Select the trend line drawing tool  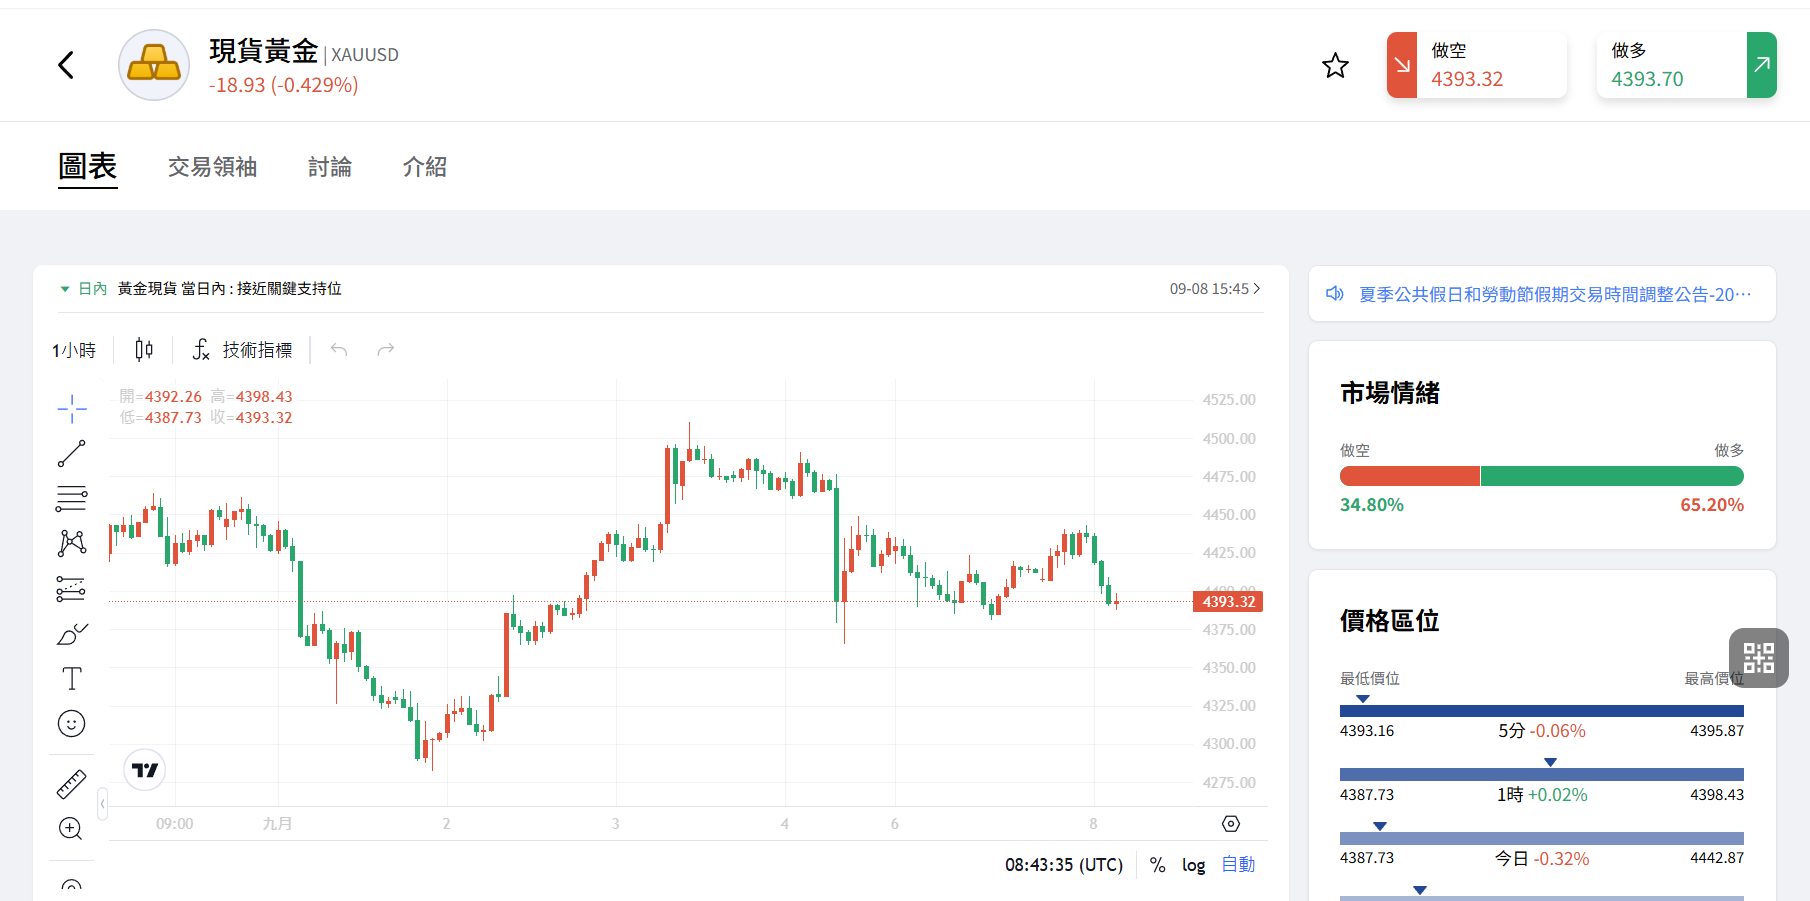pos(72,454)
